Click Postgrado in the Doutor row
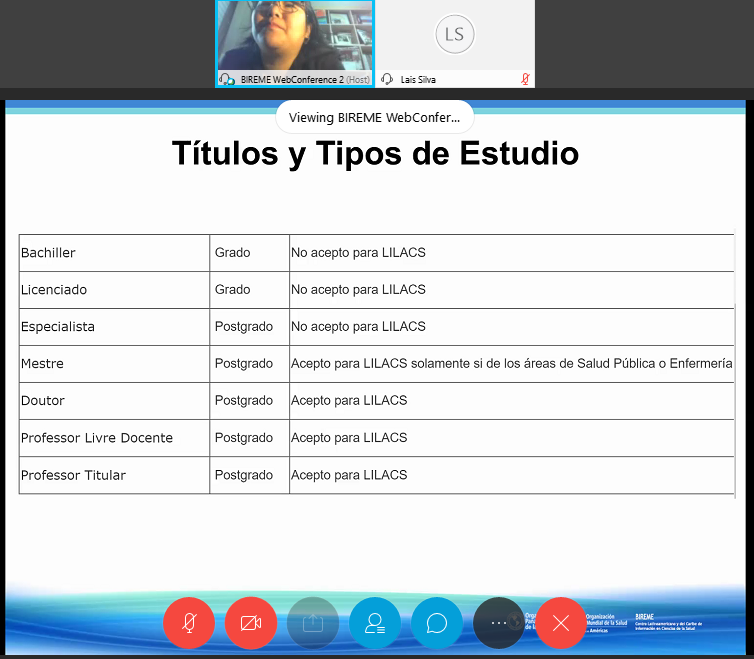754x659 pixels. click(244, 401)
